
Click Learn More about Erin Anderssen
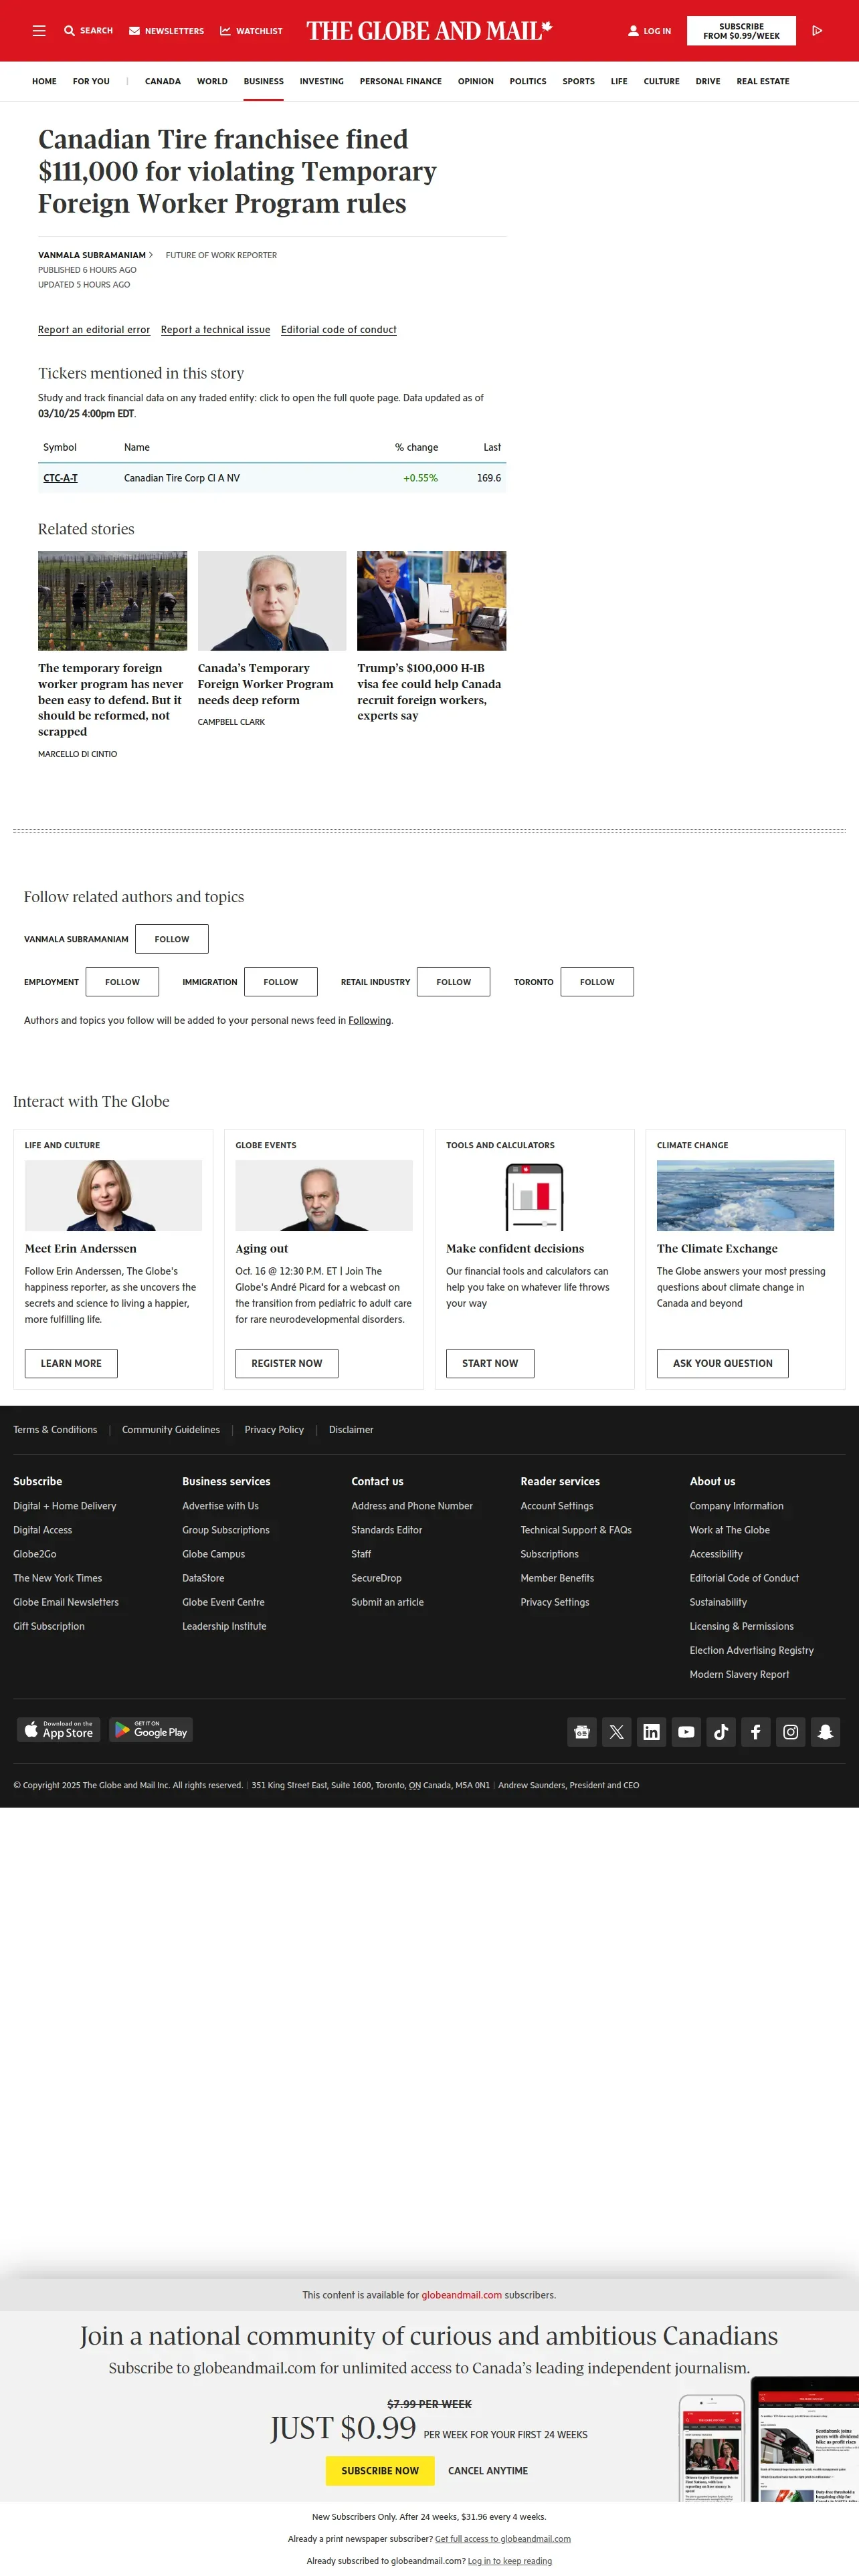tap(71, 1363)
